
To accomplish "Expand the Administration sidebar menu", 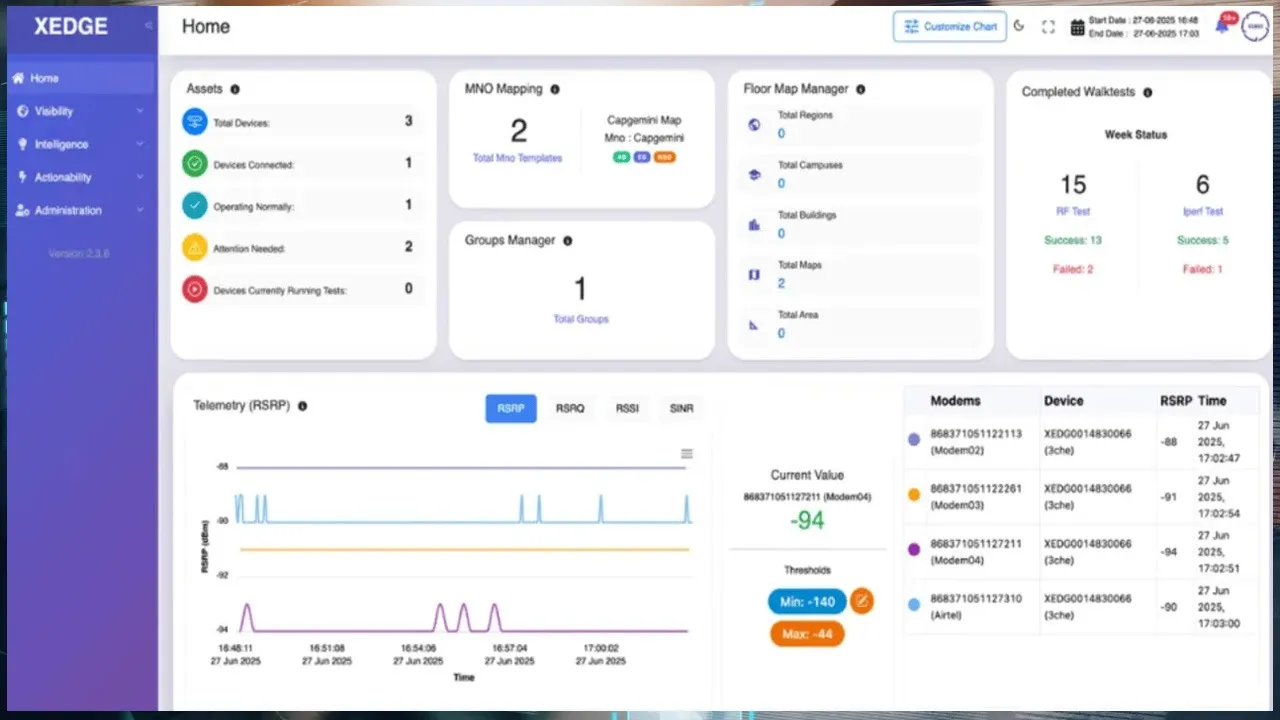I will coord(80,210).
